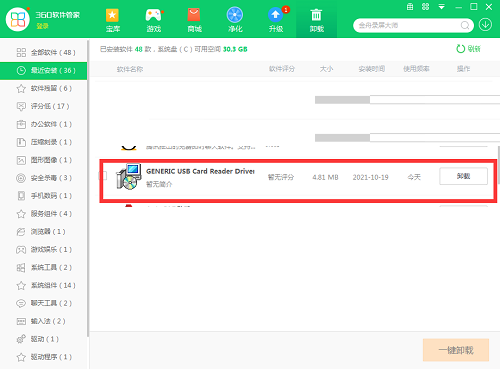The image size is (500, 369).
Task: Click the 登录 login link
Action: [42, 26]
